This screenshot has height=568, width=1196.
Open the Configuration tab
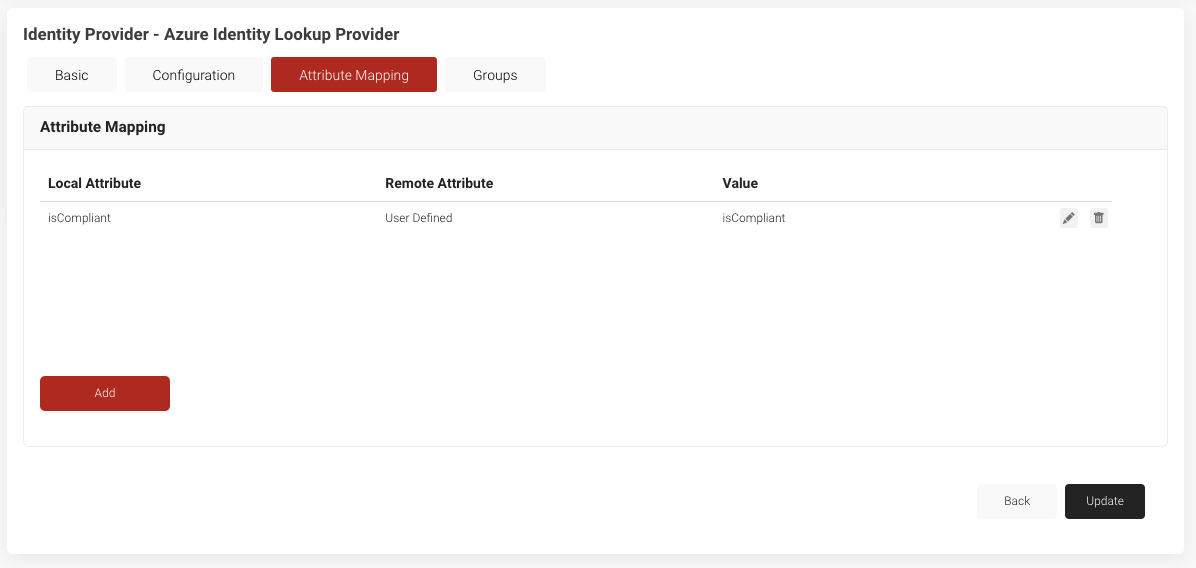pyautogui.click(x=194, y=75)
